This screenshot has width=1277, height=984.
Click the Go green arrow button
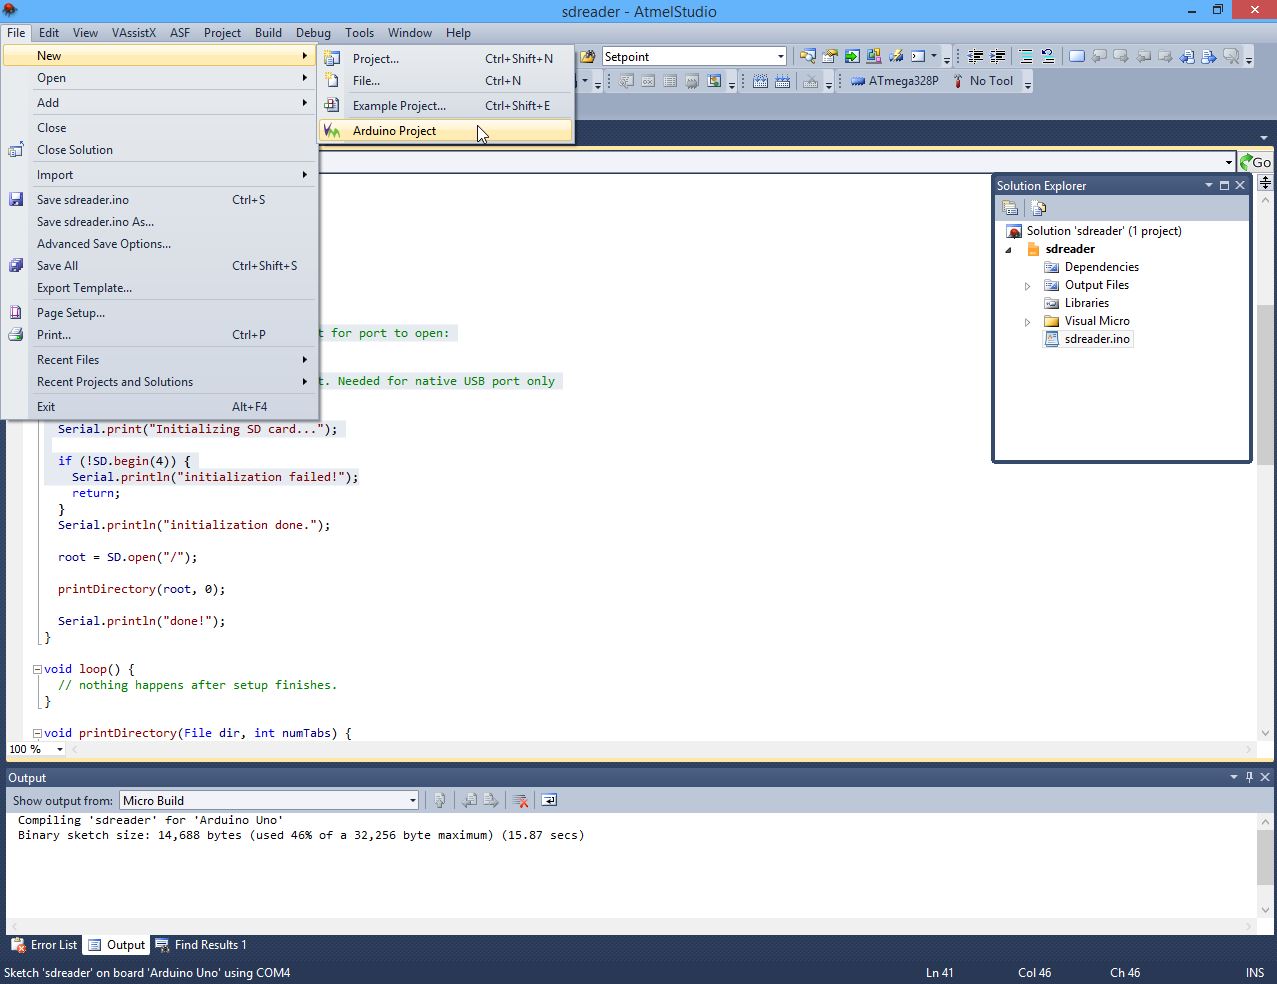pyautogui.click(x=1255, y=162)
